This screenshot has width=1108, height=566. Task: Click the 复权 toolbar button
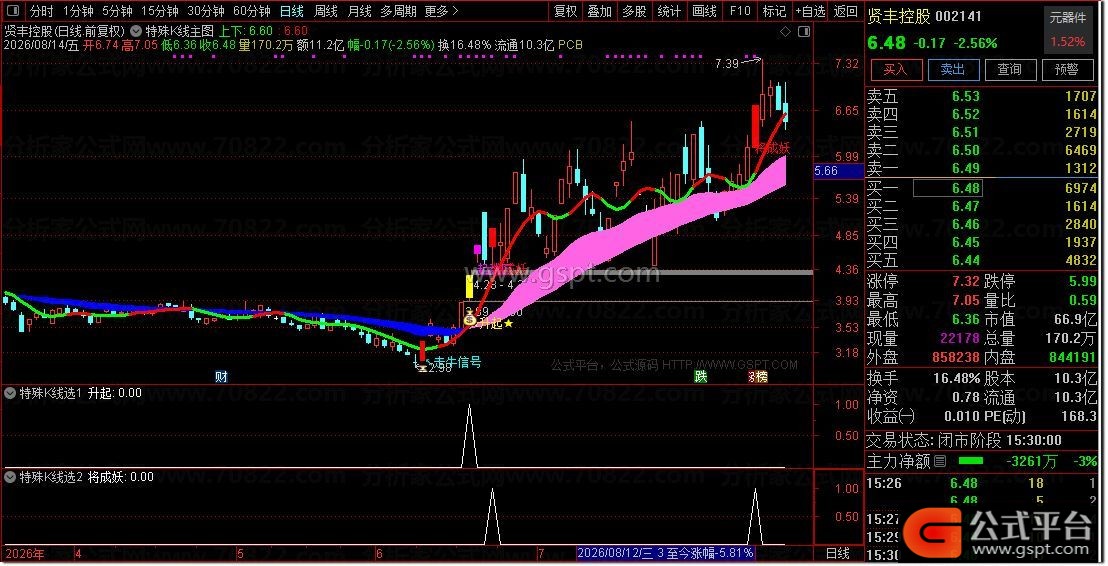[566, 11]
